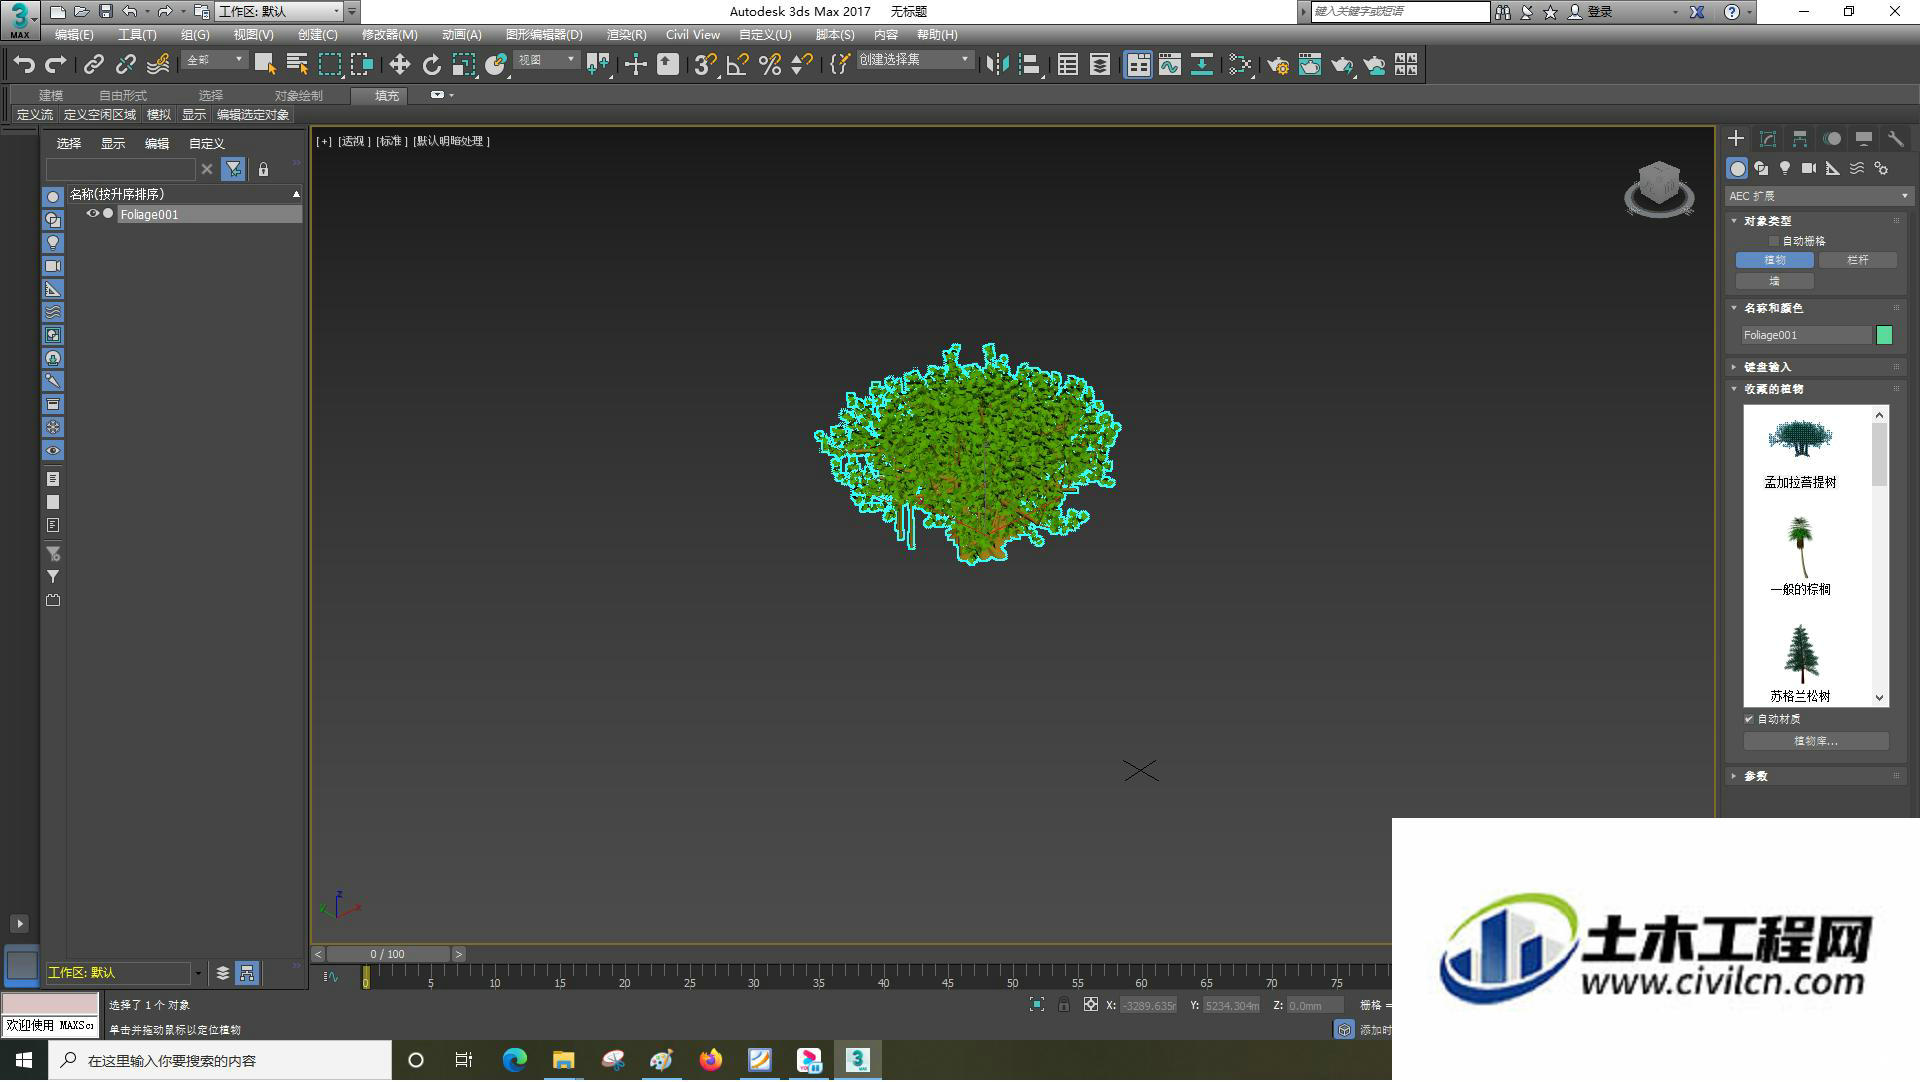Click the Unlink Selection tool
Image resolution: width=1920 pixels, height=1082 pixels.
pos(126,65)
